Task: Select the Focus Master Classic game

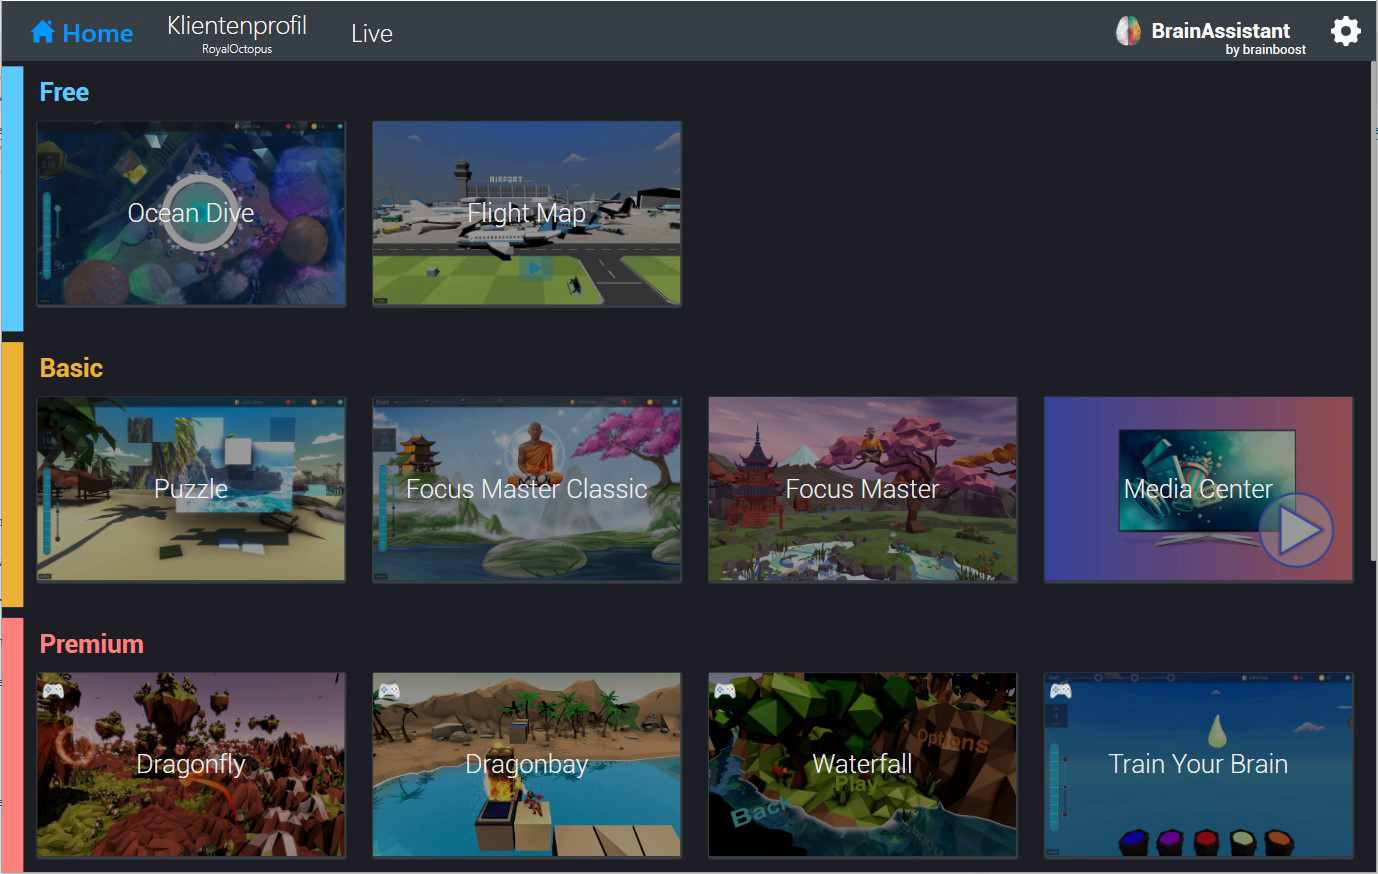Action: (526, 489)
